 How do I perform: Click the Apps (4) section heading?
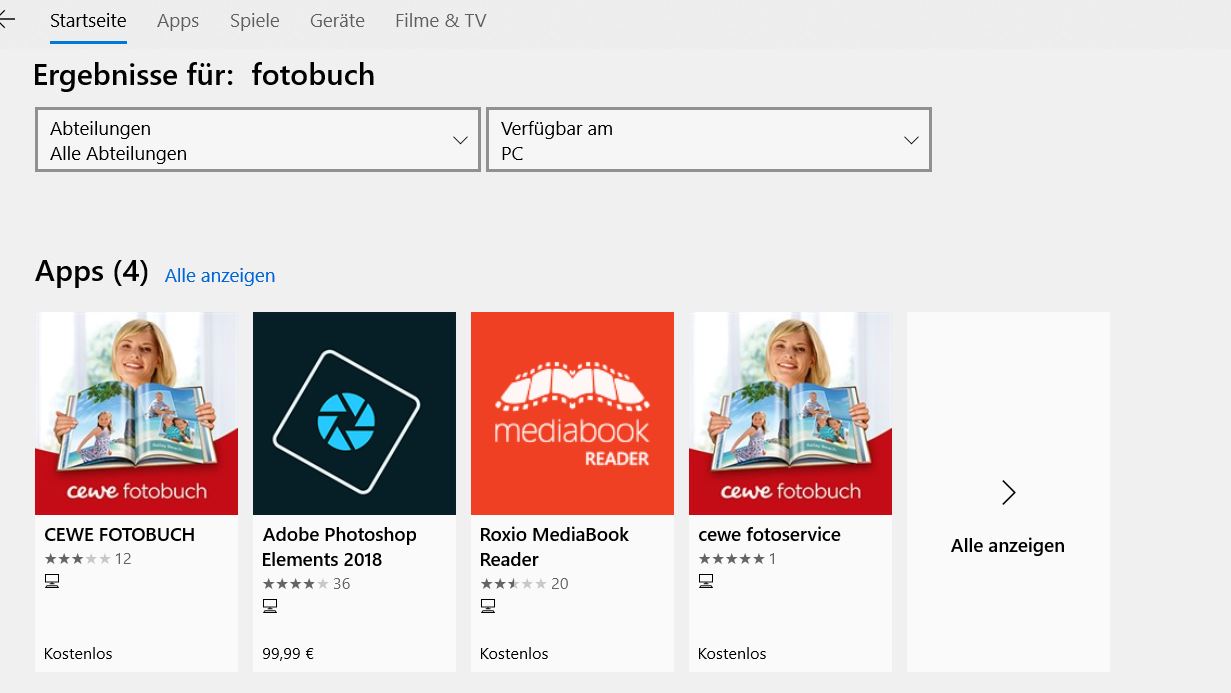[91, 272]
